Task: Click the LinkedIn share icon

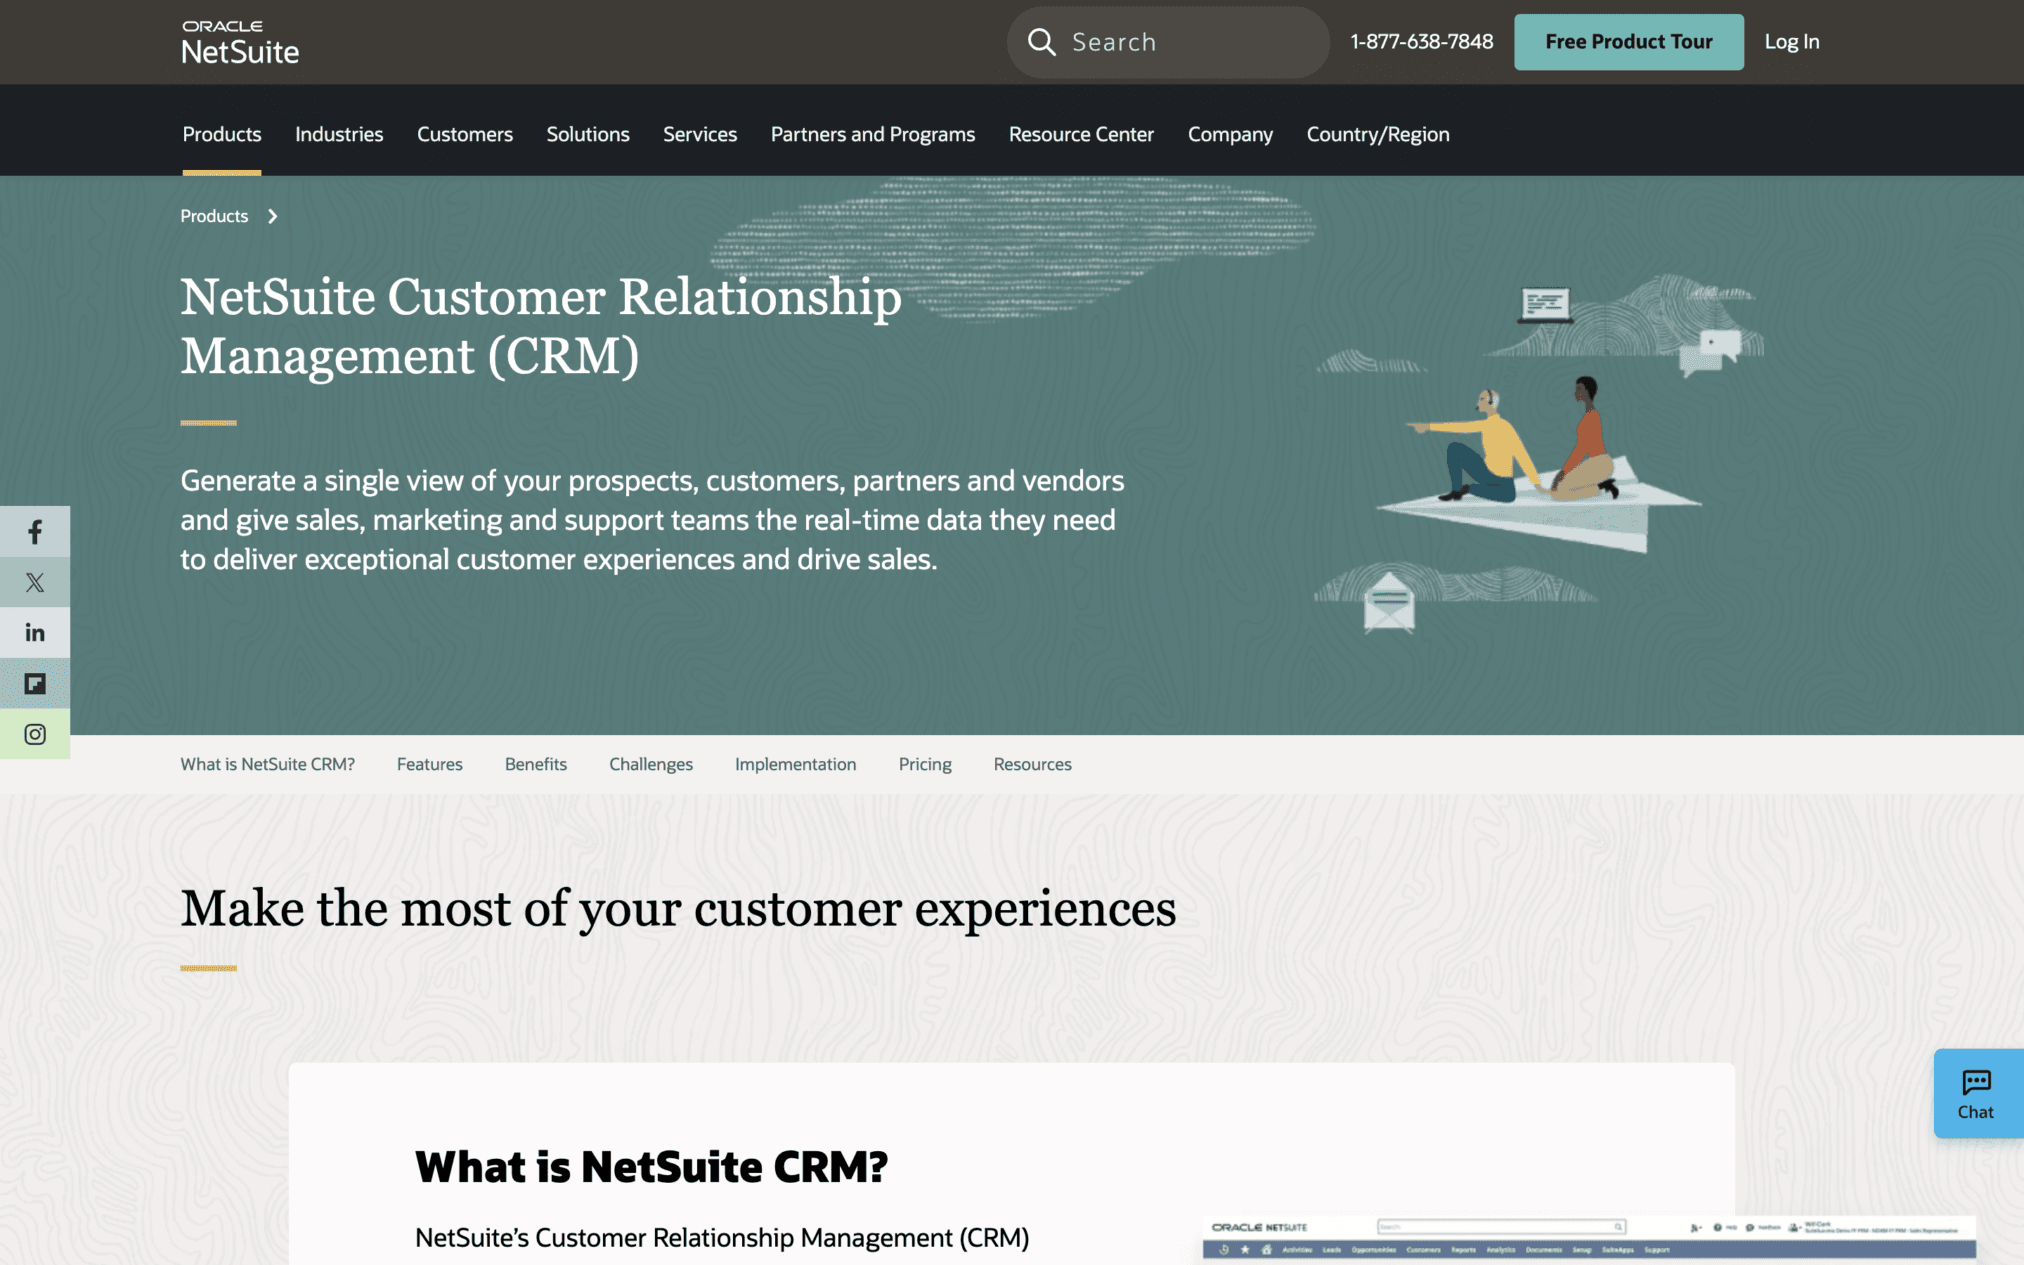Action: click(x=35, y=633)
